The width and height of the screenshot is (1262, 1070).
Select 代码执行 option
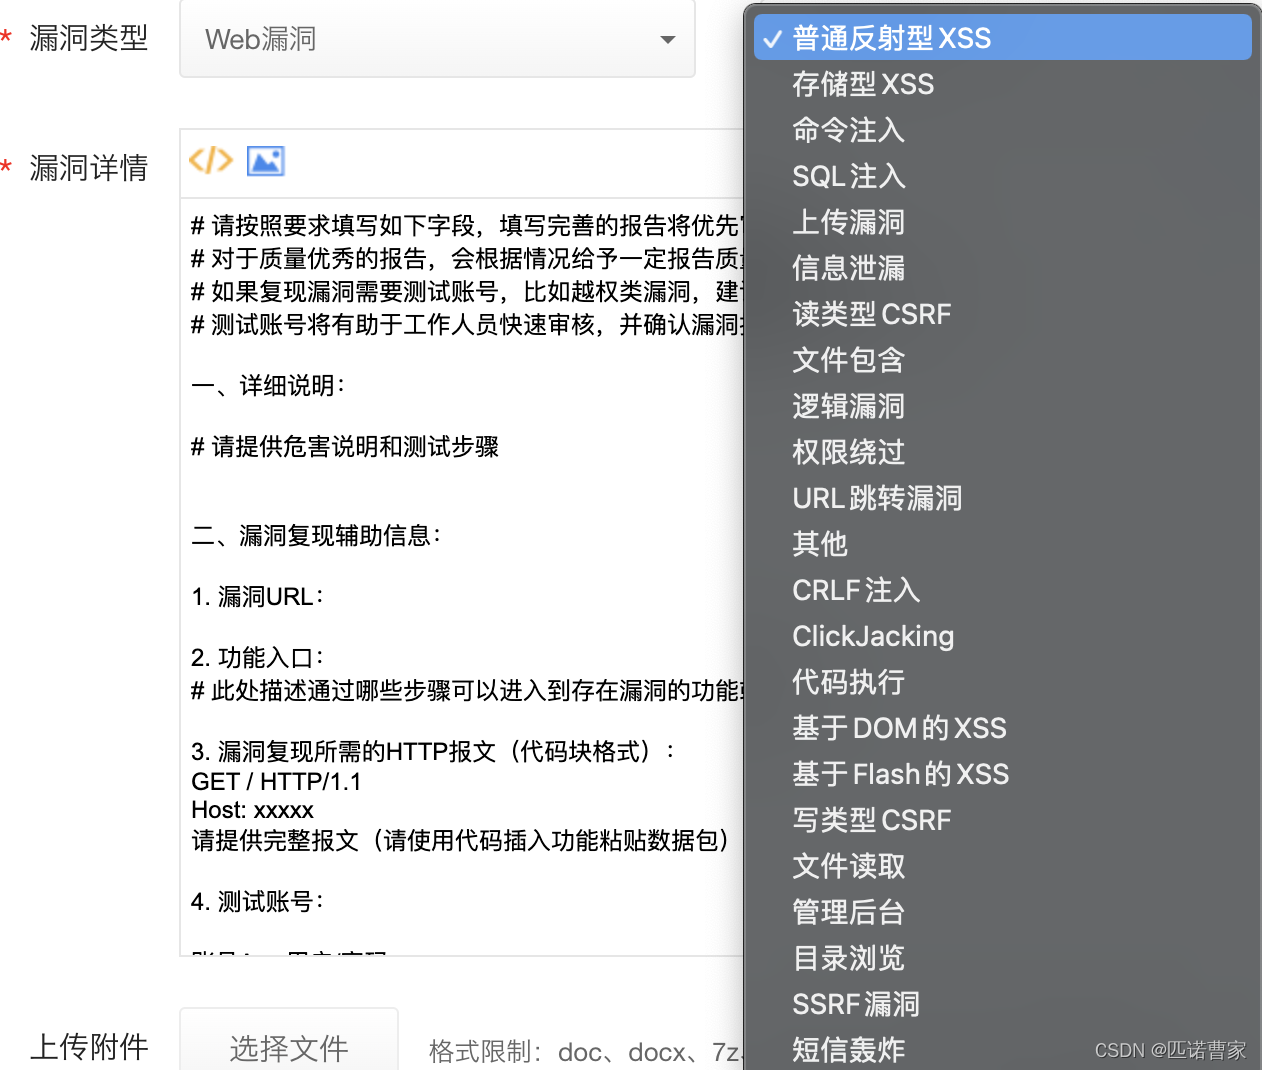click(1002, 682)
